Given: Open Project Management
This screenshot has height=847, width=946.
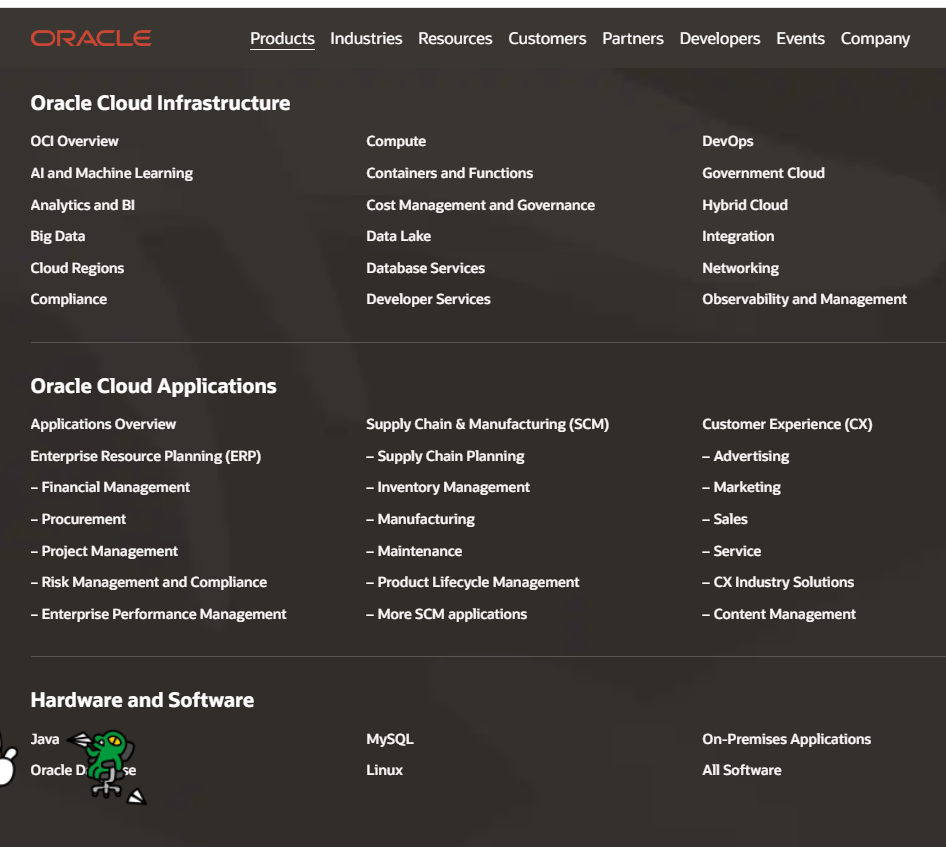Looking at the screenshot, I should tap(104, 551).
